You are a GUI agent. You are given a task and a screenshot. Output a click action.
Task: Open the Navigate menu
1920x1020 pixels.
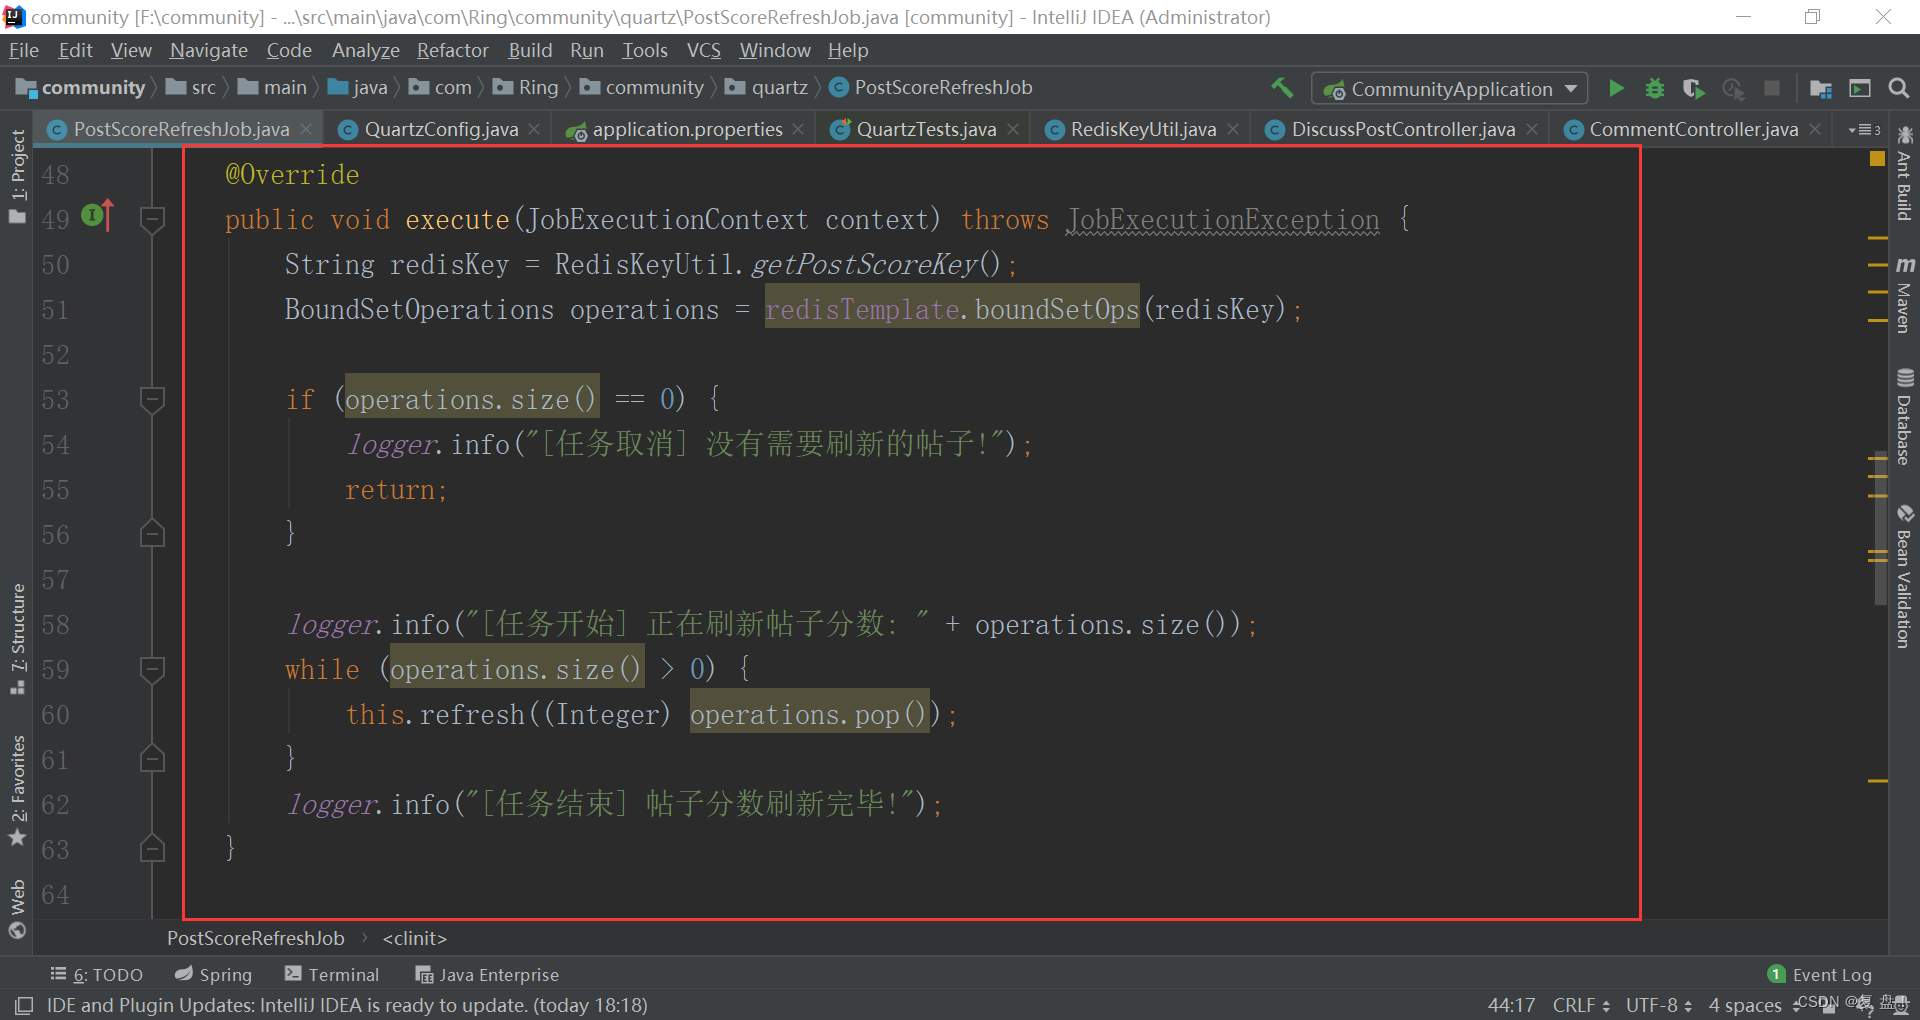[x=209, y=50]
